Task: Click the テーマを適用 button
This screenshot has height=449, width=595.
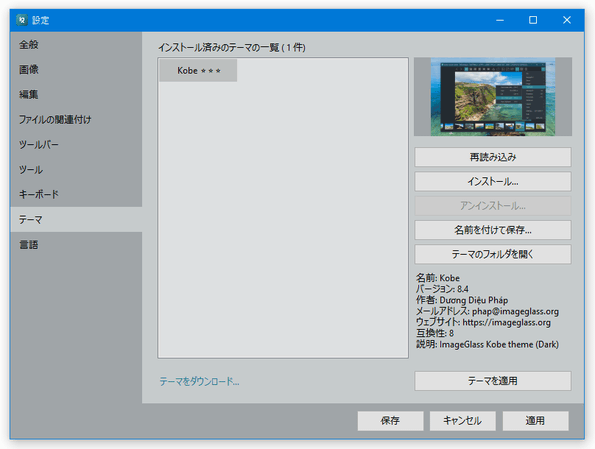Action: (x=493, y=381)
